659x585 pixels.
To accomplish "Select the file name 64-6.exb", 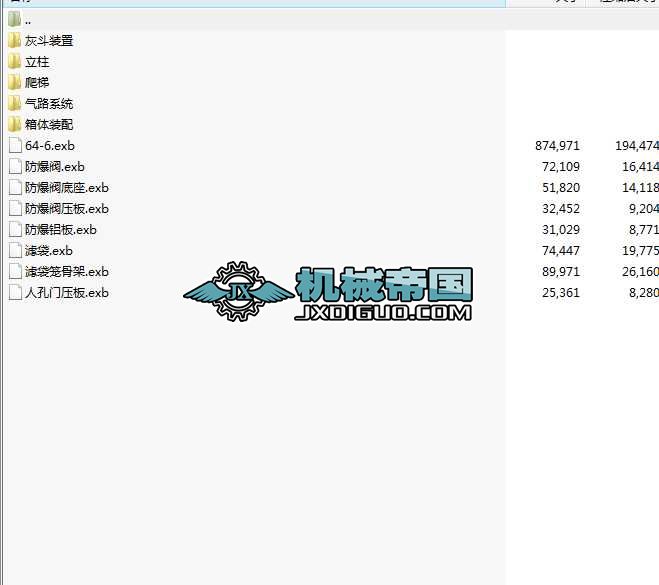I will click(50, 146).
